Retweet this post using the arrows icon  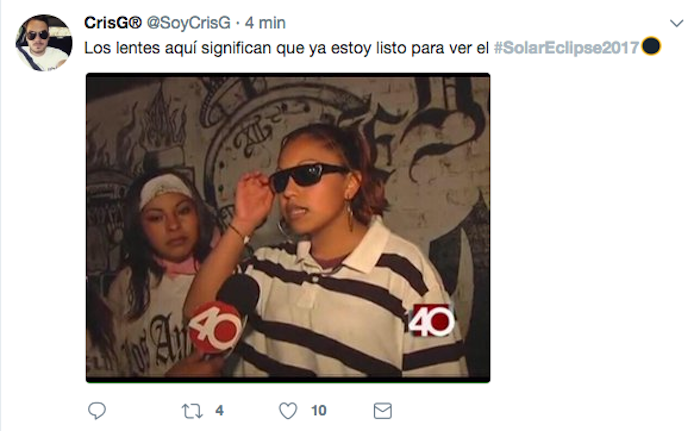[192, 411]
